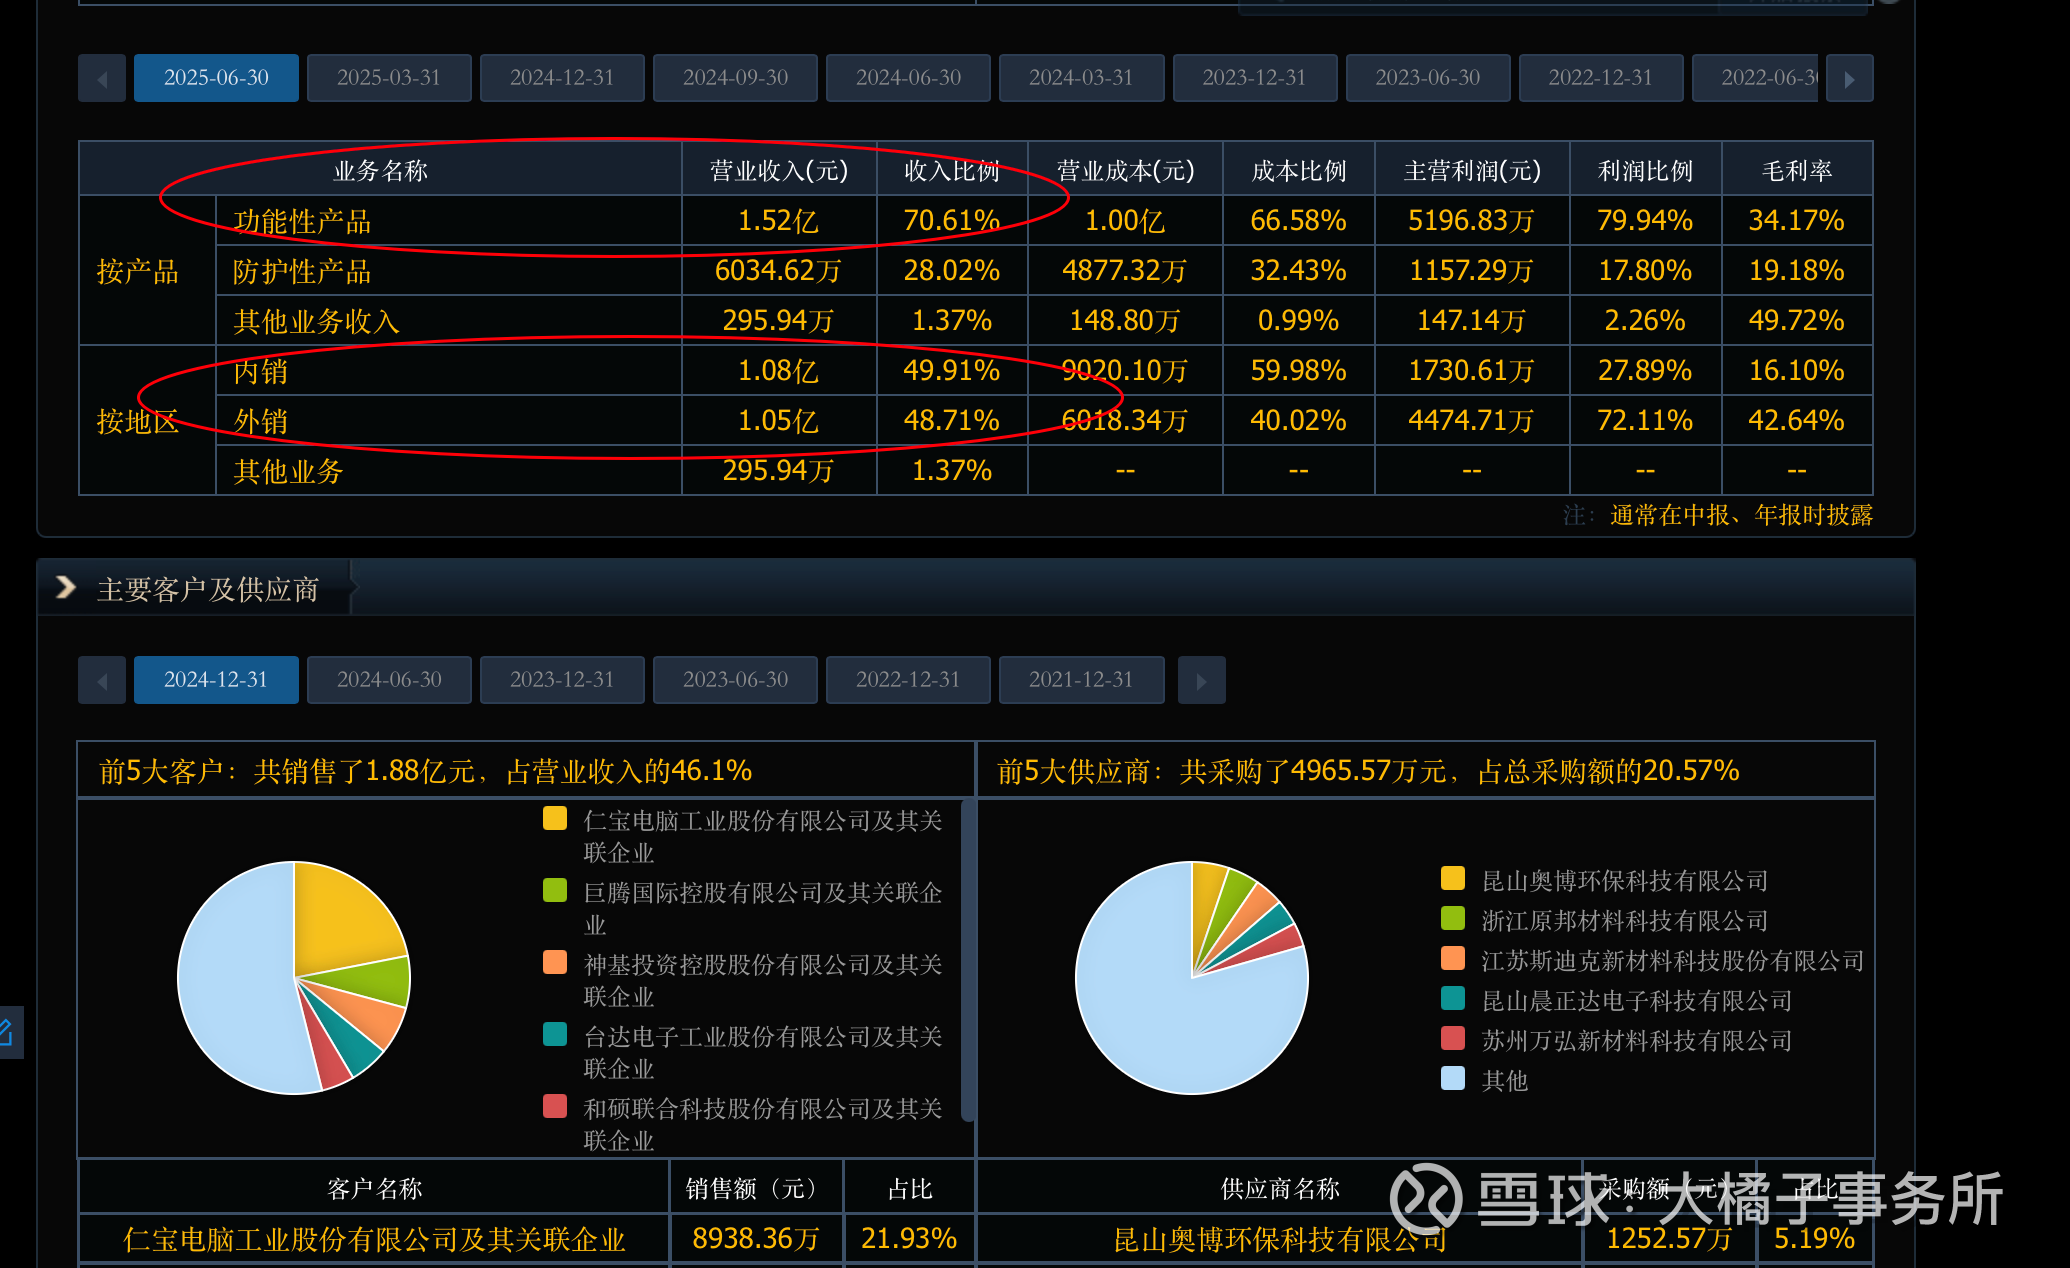Click 其他 light blue supplier swatch
Viewport: 2070px width, 1268px height.
point(1453,1079)
